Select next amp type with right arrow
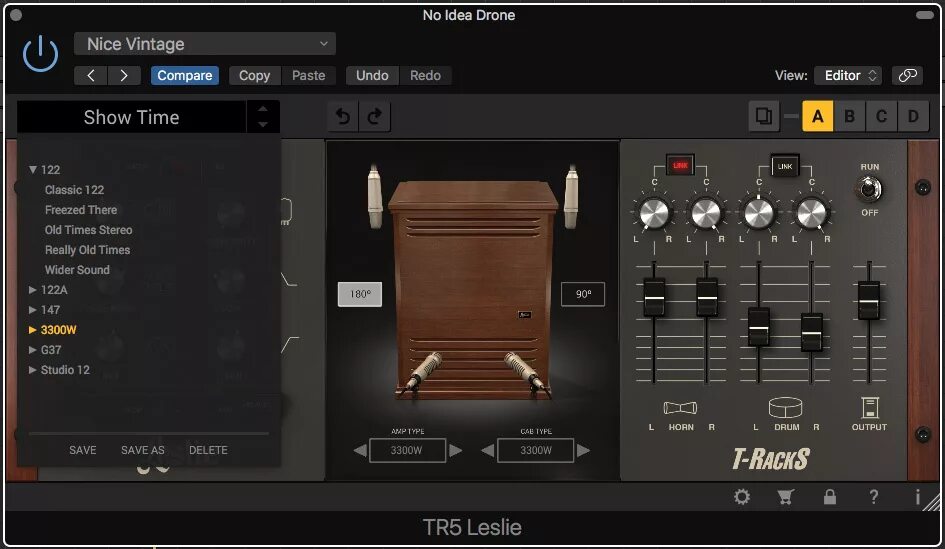This screenshot has height=549, width=945. coord(456,450)
